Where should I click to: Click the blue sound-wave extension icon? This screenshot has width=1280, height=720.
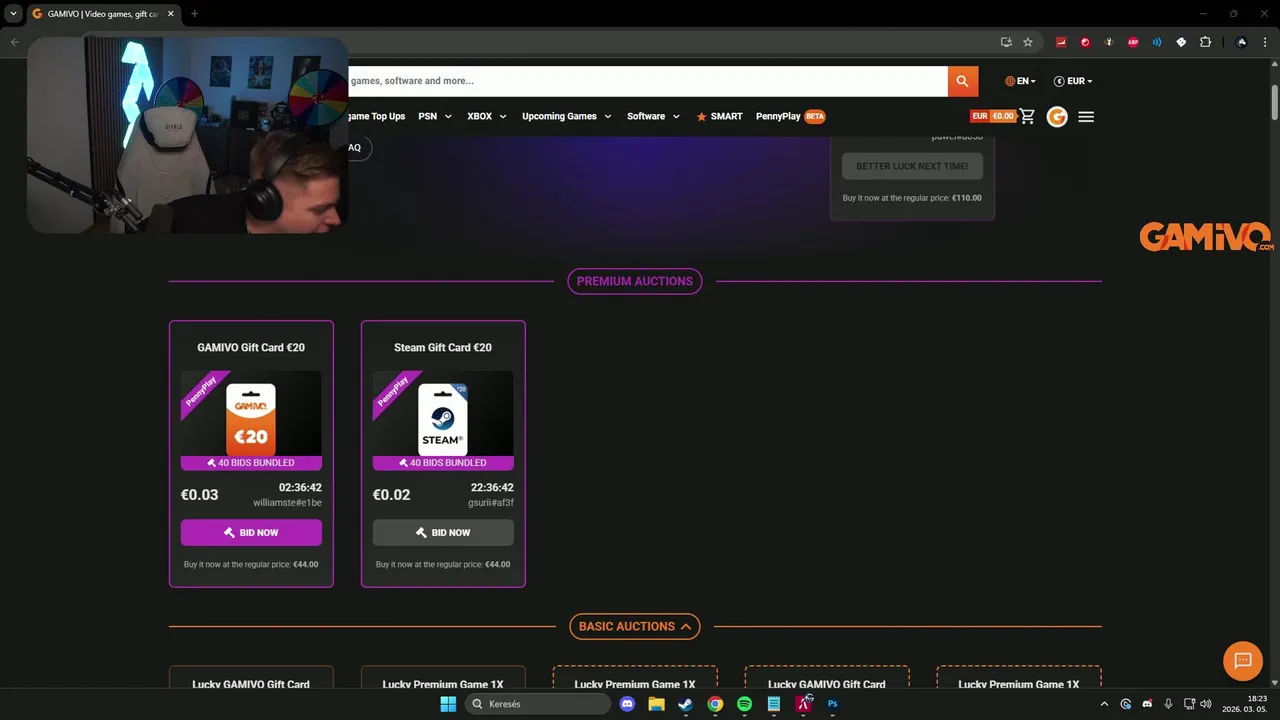pyautogui.click(x=1157, y=42)
